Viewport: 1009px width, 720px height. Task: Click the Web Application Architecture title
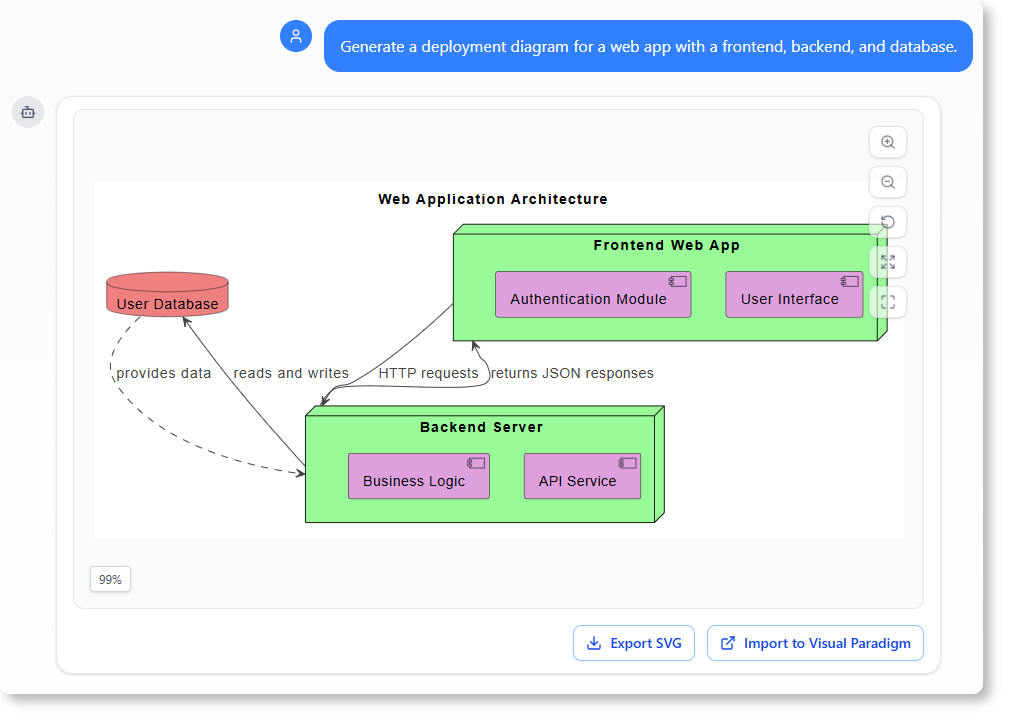tap(492, 199)
